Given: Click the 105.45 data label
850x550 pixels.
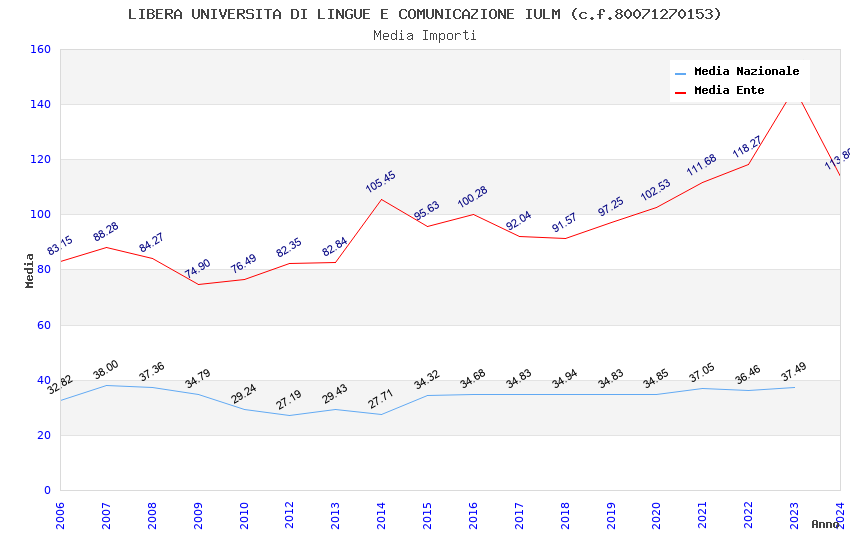Looking at the screenshot, I should pyautogui.click(x=381, y=182).
